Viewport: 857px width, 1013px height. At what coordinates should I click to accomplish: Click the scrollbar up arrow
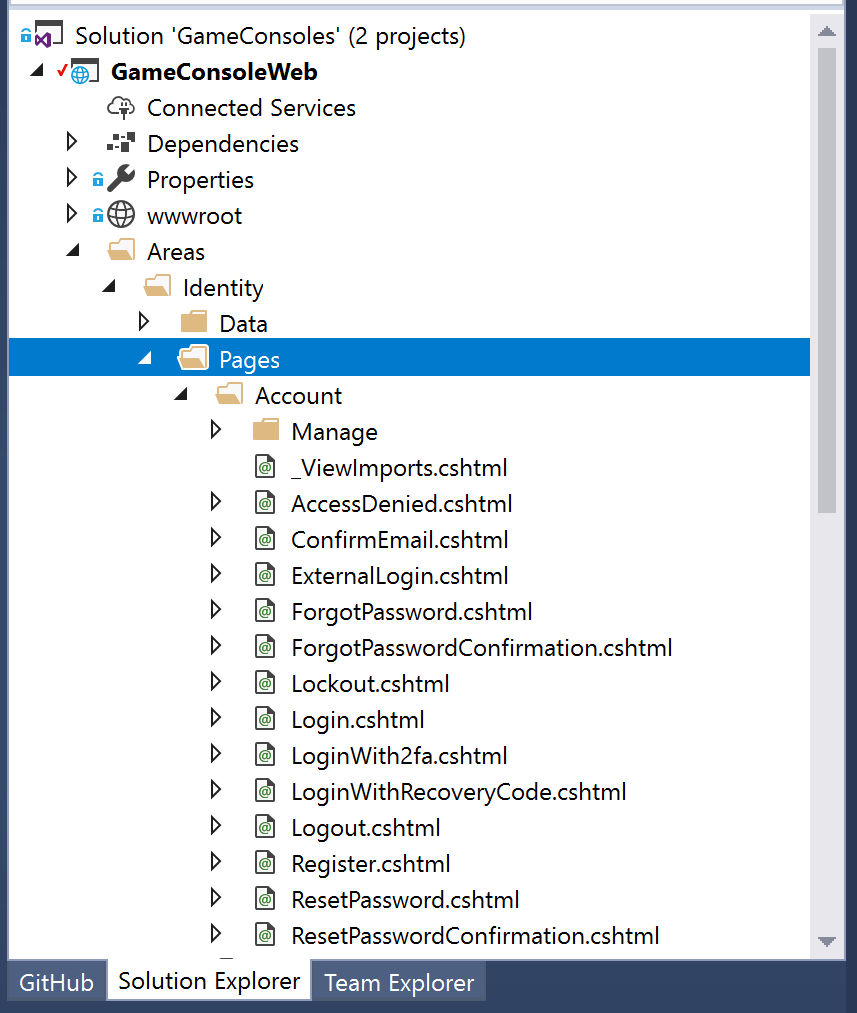coord(827,31)
